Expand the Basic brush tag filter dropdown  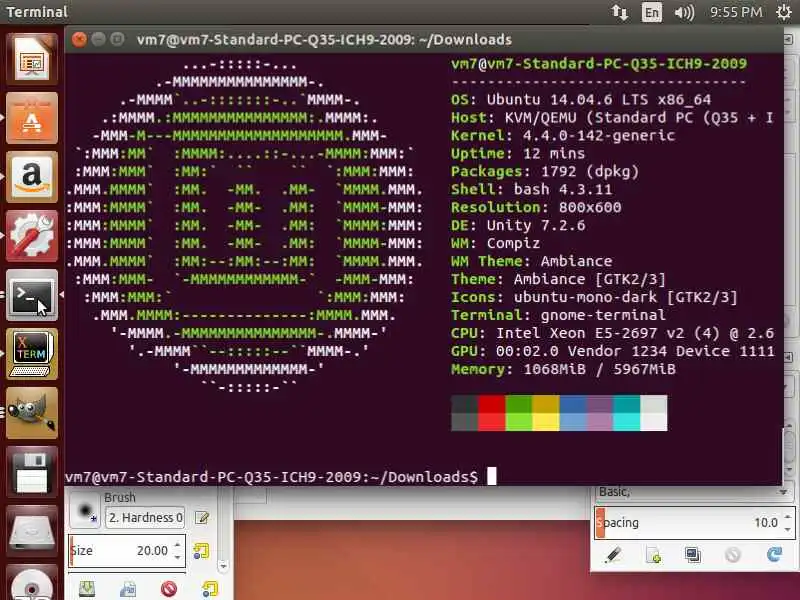click(x=782, y=492)
